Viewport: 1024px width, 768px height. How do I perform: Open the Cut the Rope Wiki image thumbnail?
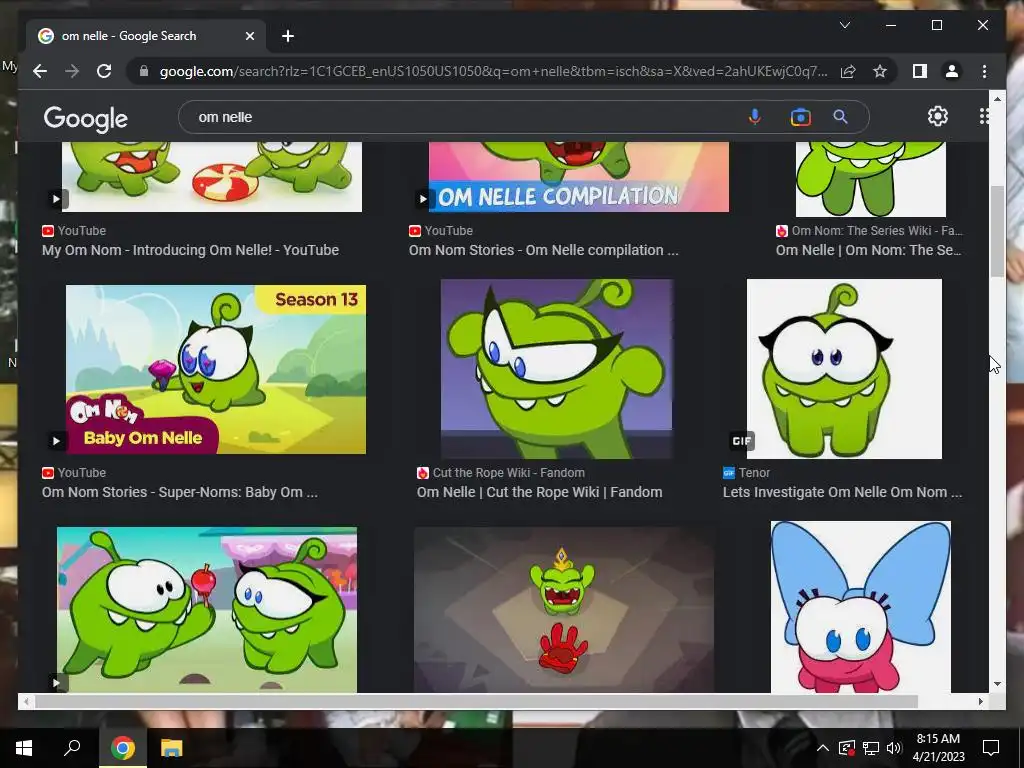556,368
